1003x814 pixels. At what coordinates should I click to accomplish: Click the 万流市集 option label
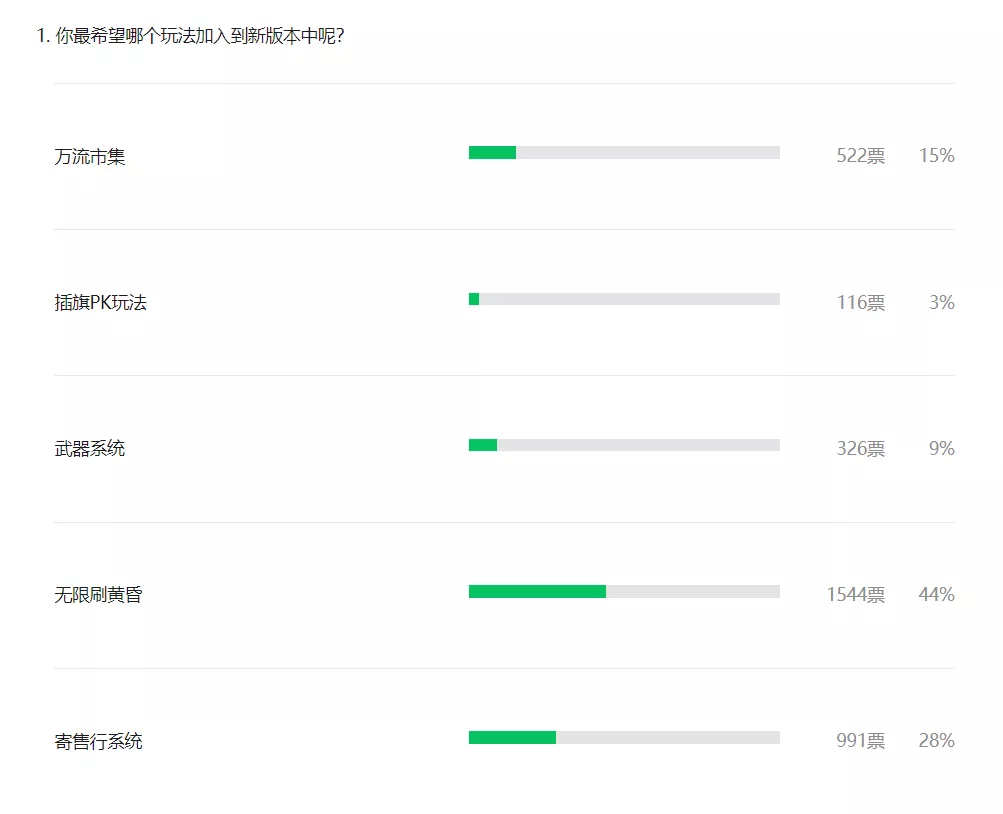tap(90, 156)
